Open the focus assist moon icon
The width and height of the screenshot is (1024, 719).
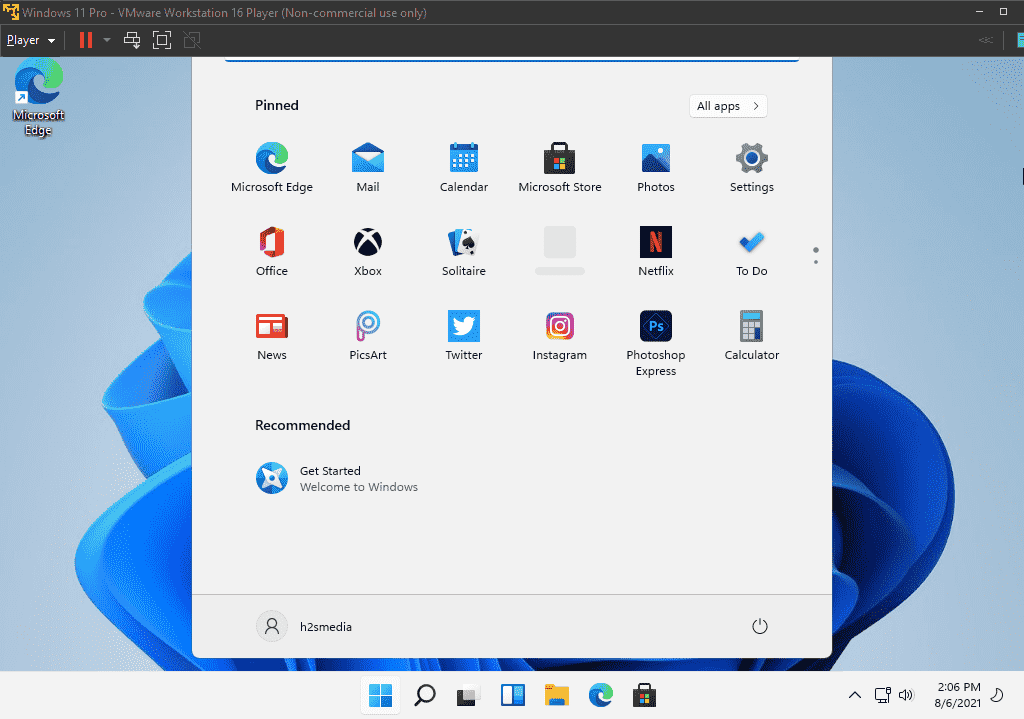997,695
